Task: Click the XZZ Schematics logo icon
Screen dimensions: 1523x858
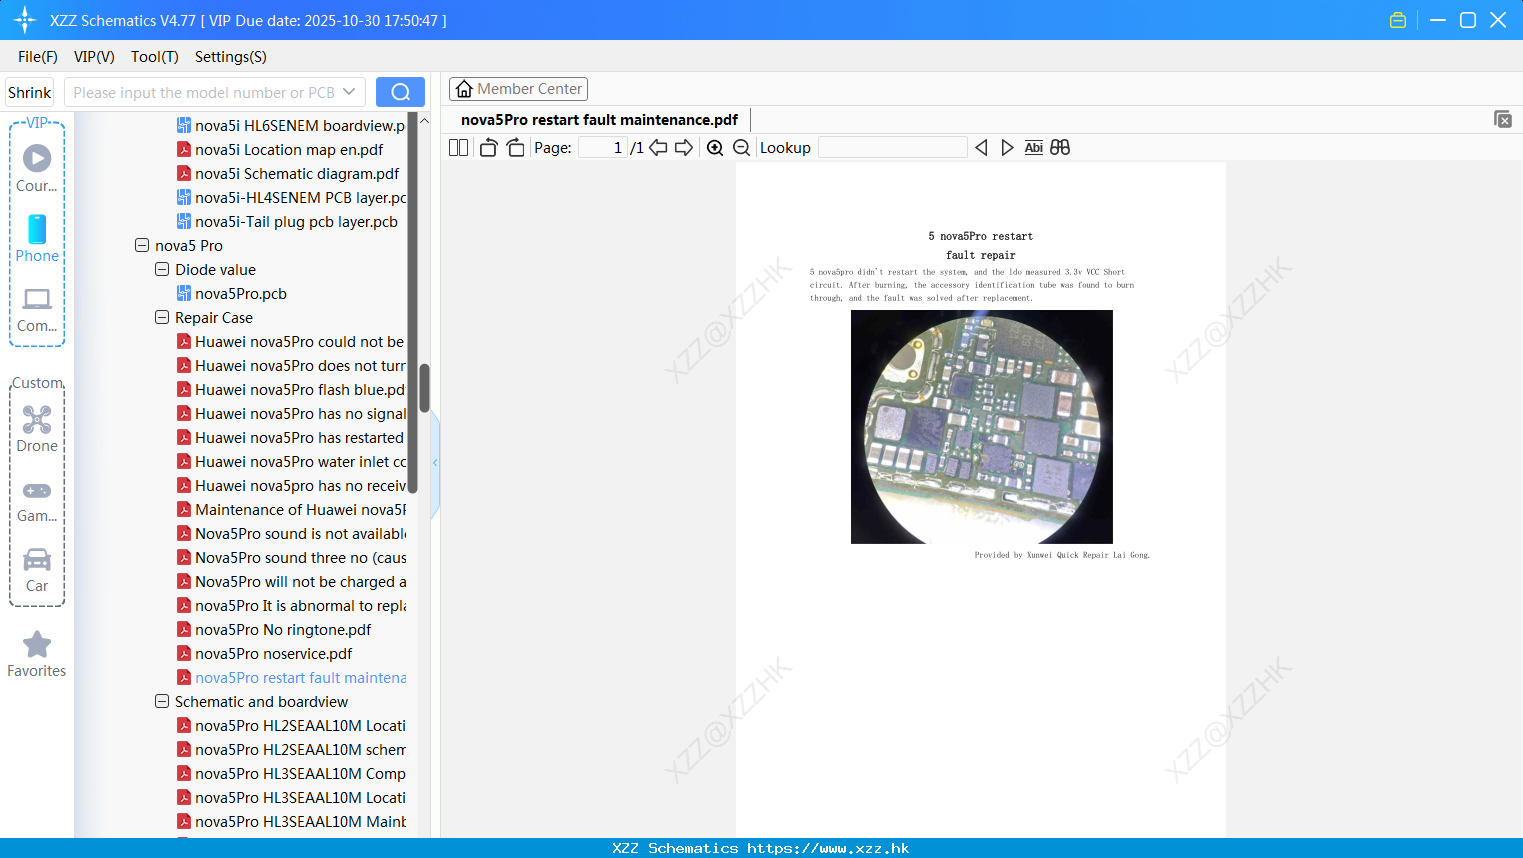Action: point(24,20)
